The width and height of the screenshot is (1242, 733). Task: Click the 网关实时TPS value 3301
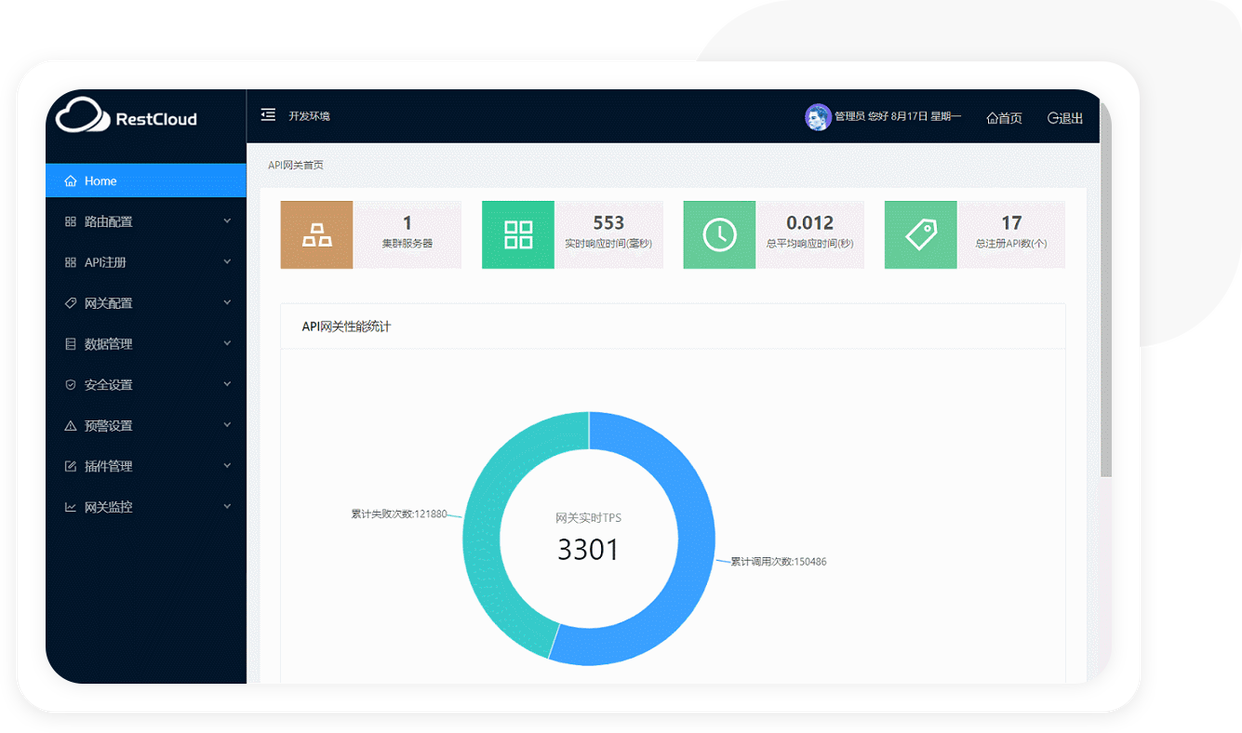[x=588, y=550]
